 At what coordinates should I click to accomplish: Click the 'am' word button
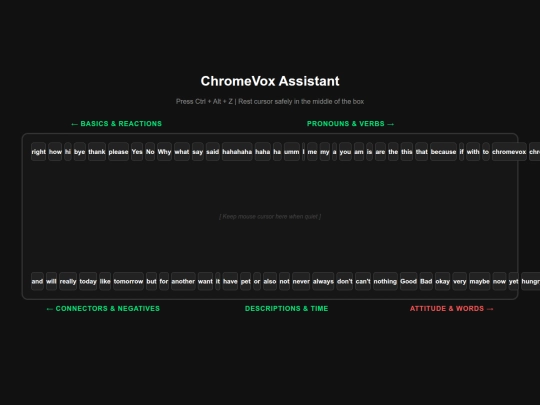[359, 152]
